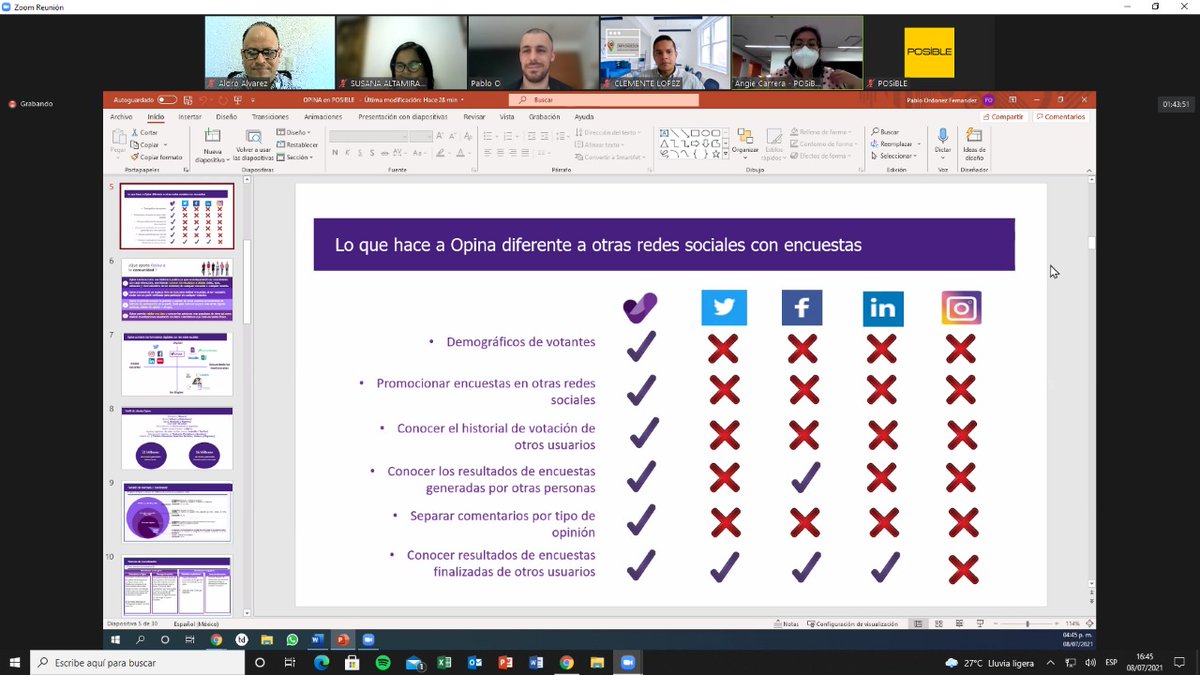Click the Twitter logo on the slide

point(724,307)
